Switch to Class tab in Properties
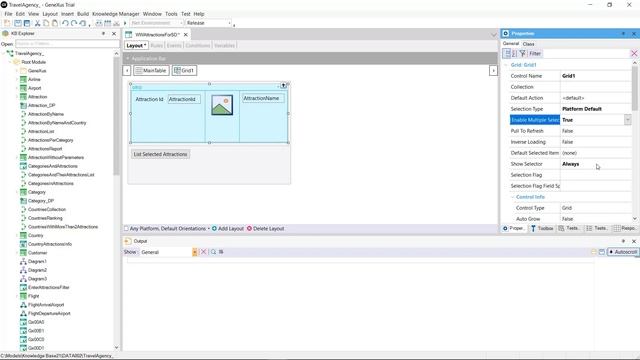640x360 pixels. point(528,44)
